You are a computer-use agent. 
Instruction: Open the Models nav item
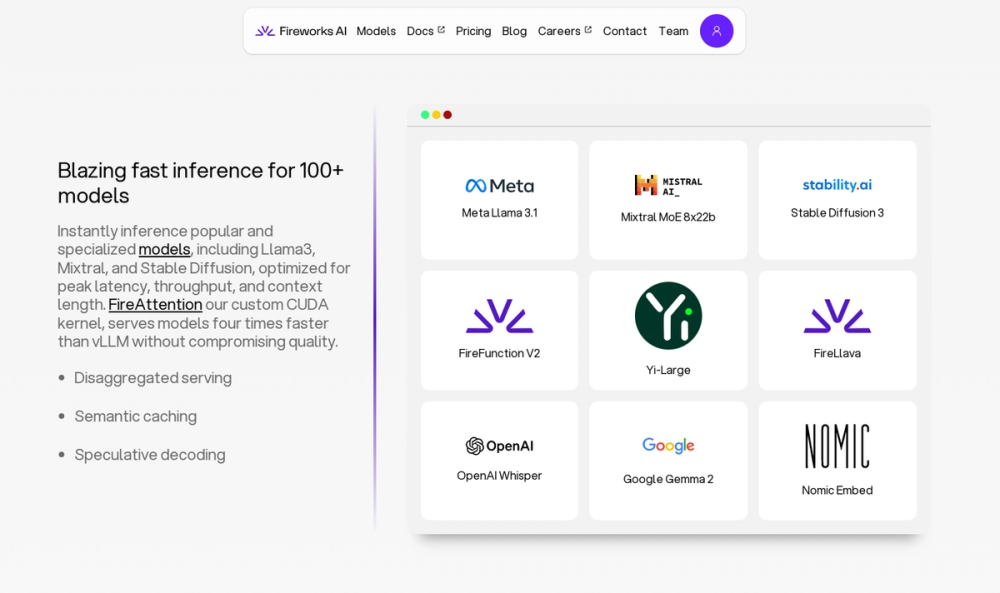[x=376, y=31]
